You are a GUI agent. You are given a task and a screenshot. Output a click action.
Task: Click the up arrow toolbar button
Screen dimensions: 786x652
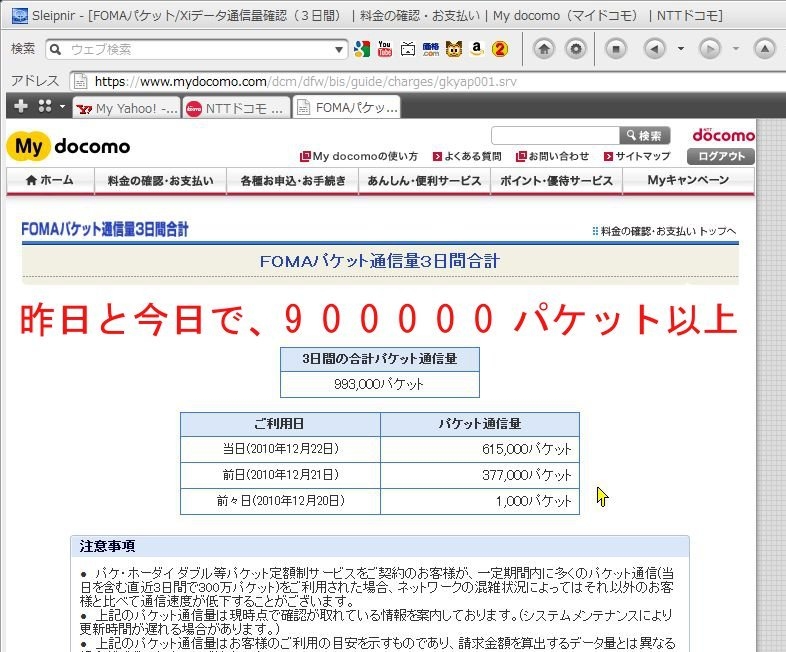[x=764, y=49]
